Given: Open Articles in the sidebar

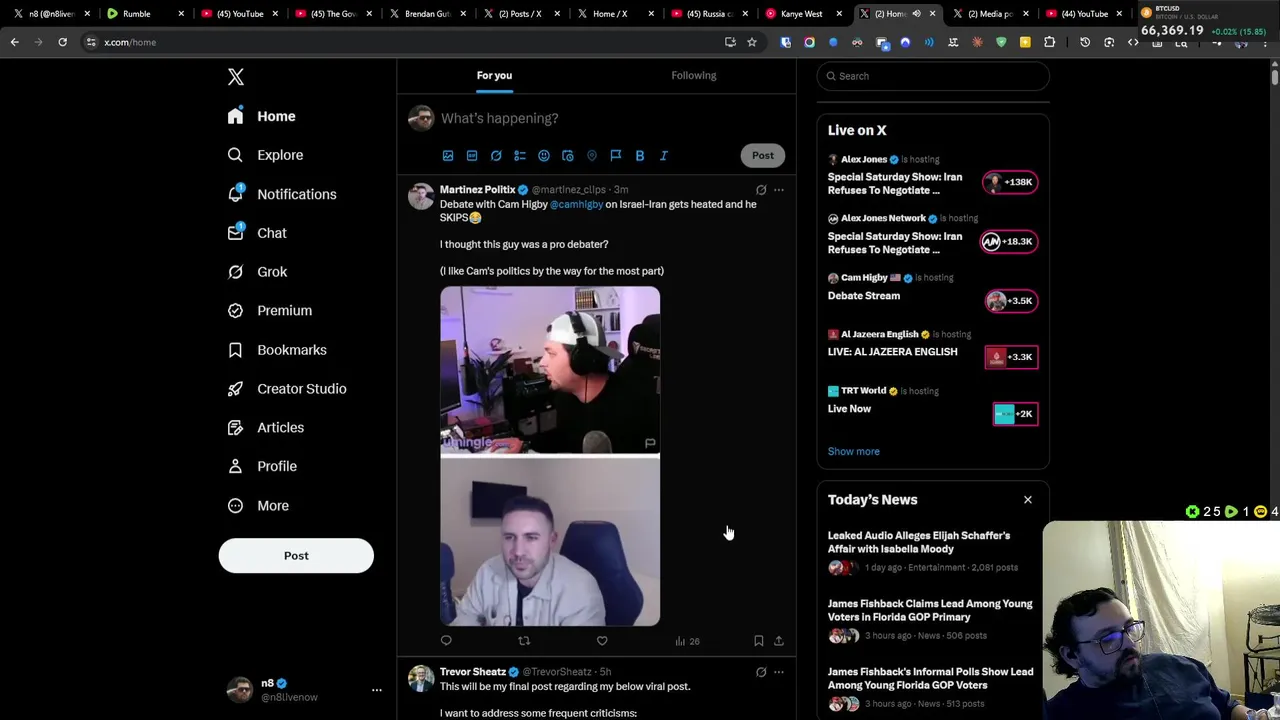Looking at the screenshot, I should (266, 428).
